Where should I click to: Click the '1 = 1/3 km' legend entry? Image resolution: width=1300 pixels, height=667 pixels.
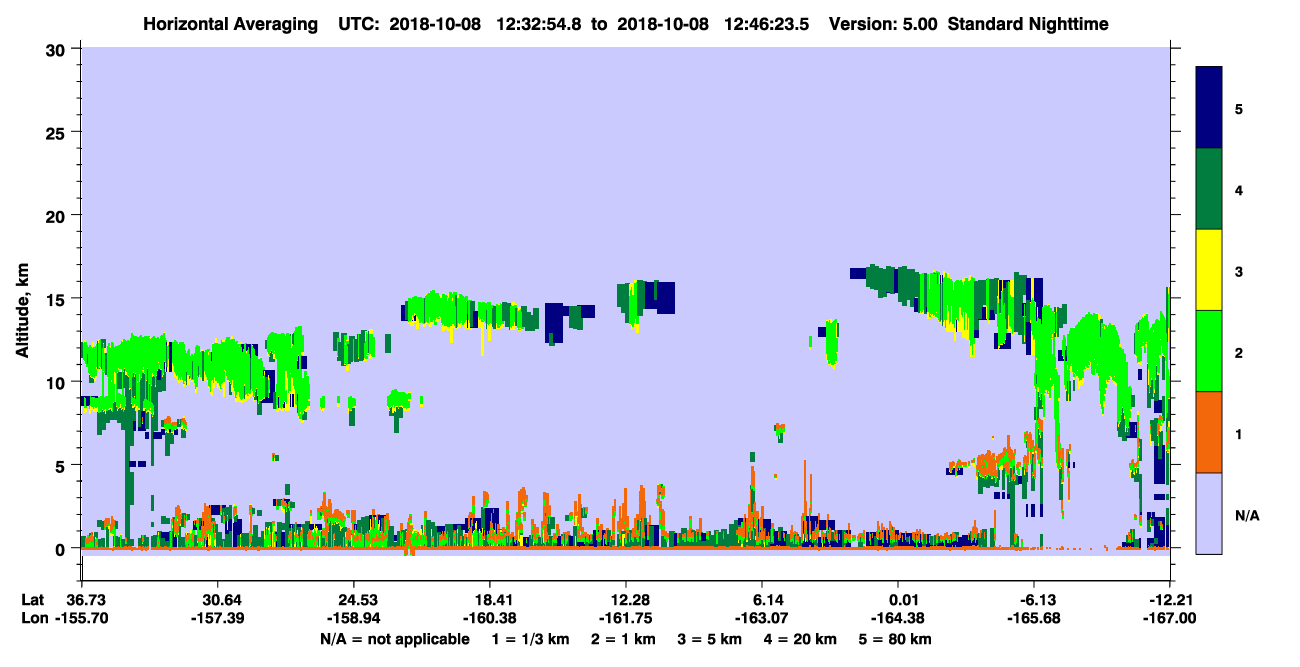(532, 639)
